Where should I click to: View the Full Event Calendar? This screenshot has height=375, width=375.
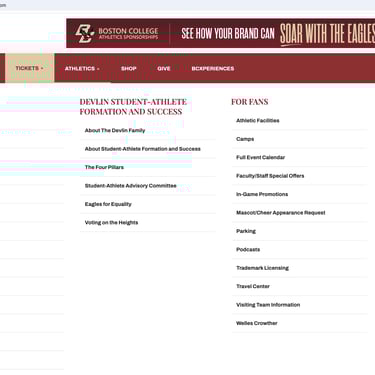click(260, 157)
